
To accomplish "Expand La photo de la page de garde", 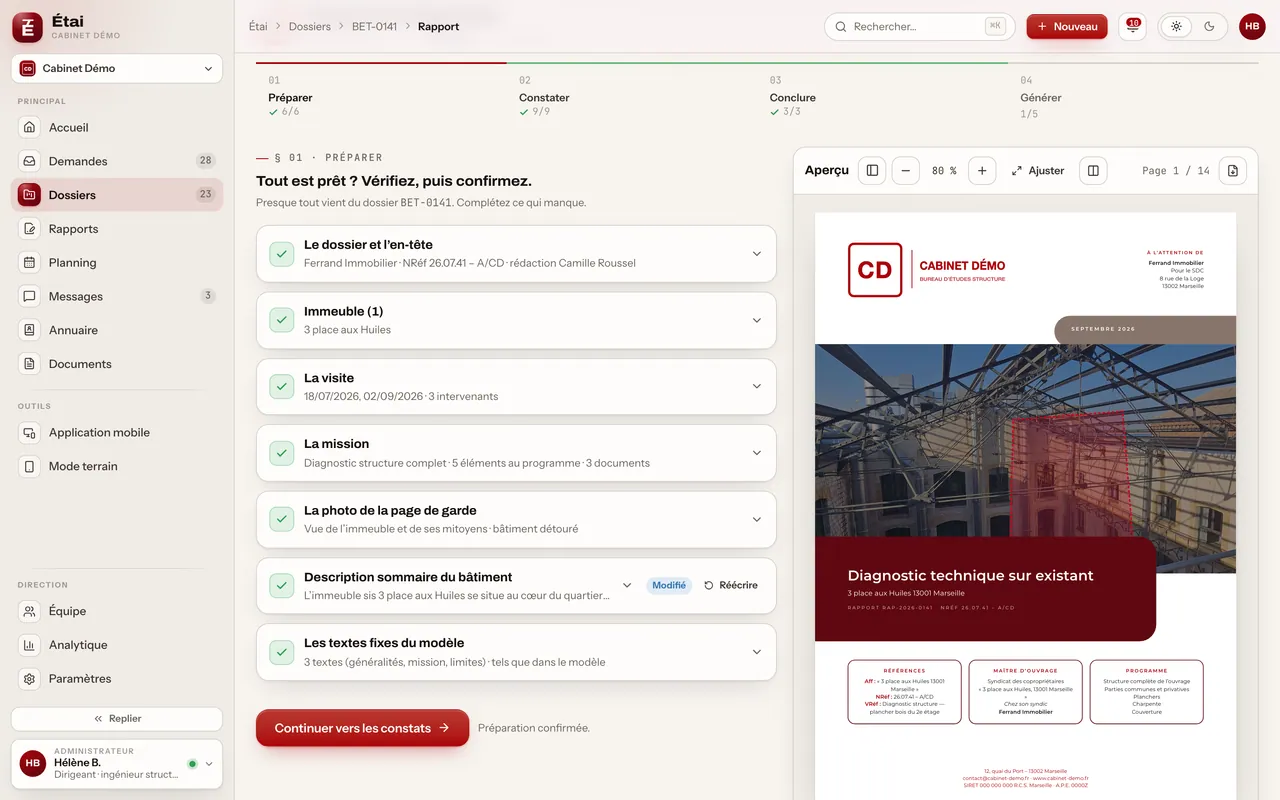I will (516, 520).
